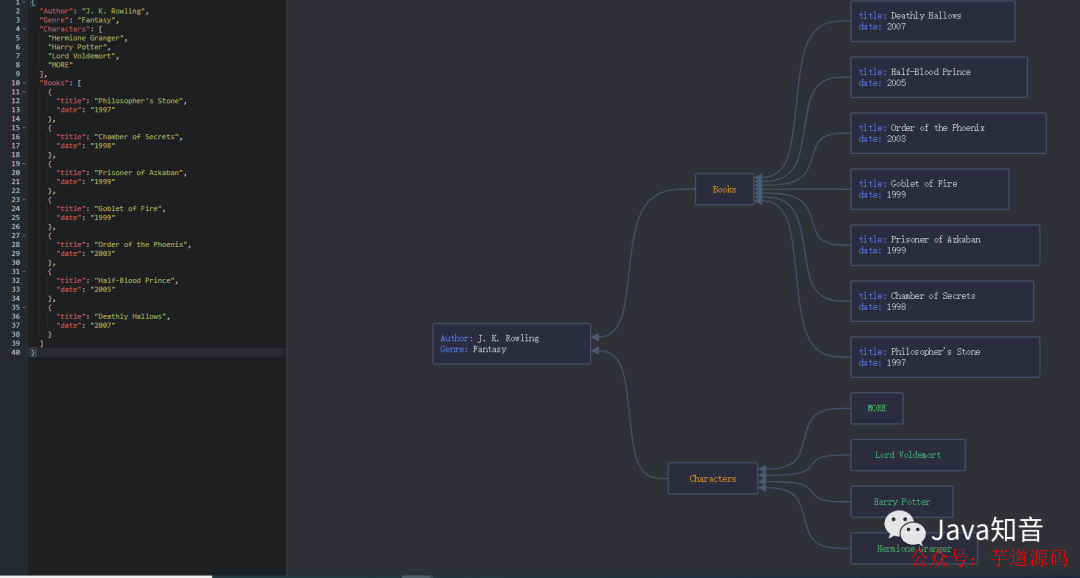Select the Deathly Hallows 2007 graph node

click(933, 21)
